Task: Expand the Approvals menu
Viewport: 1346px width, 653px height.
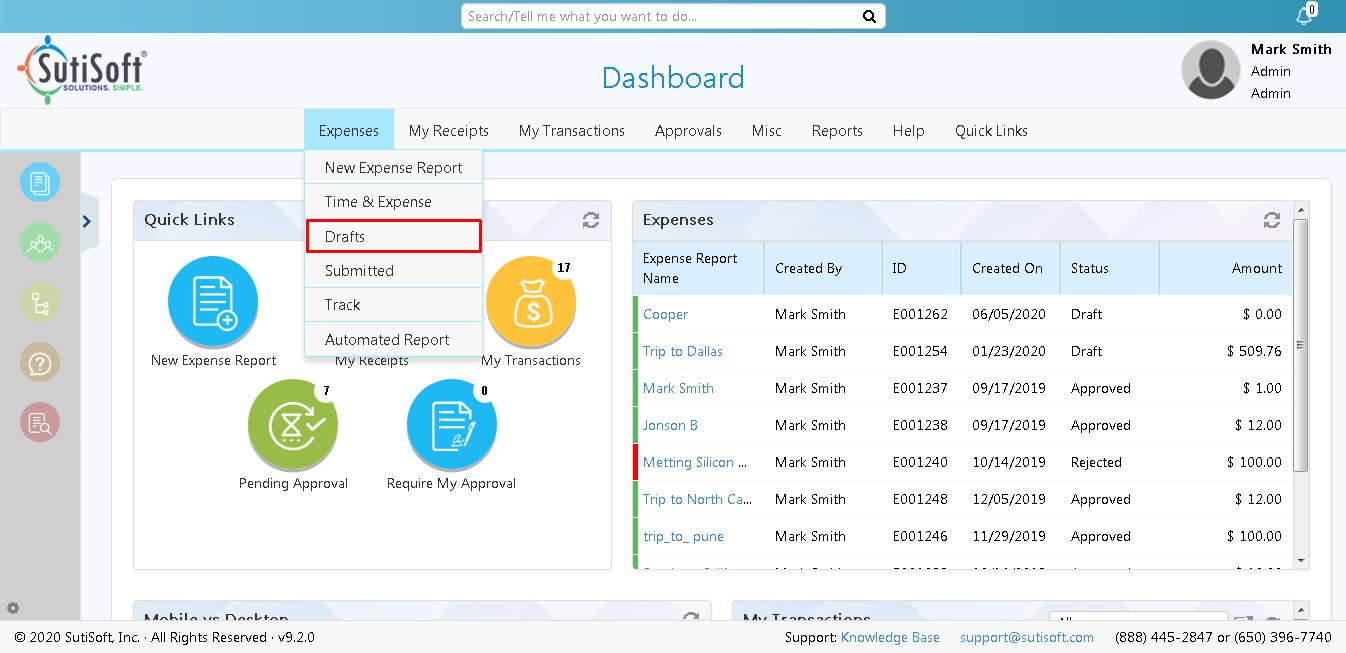Action: pyautogui.click(x=688, y=131)
